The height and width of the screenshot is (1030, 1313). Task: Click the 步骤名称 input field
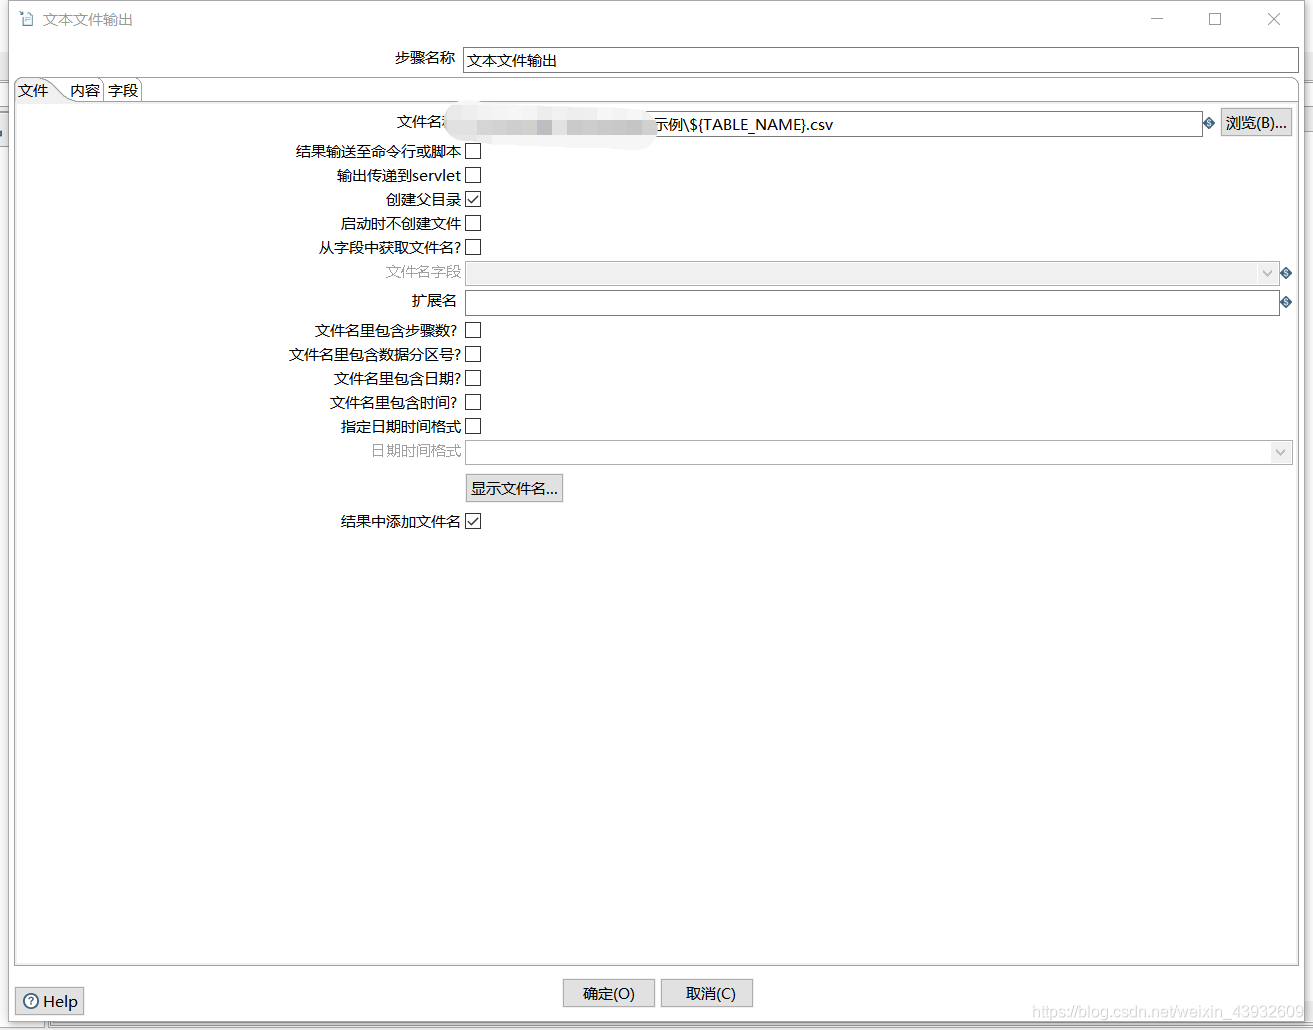tap(880, 60)
